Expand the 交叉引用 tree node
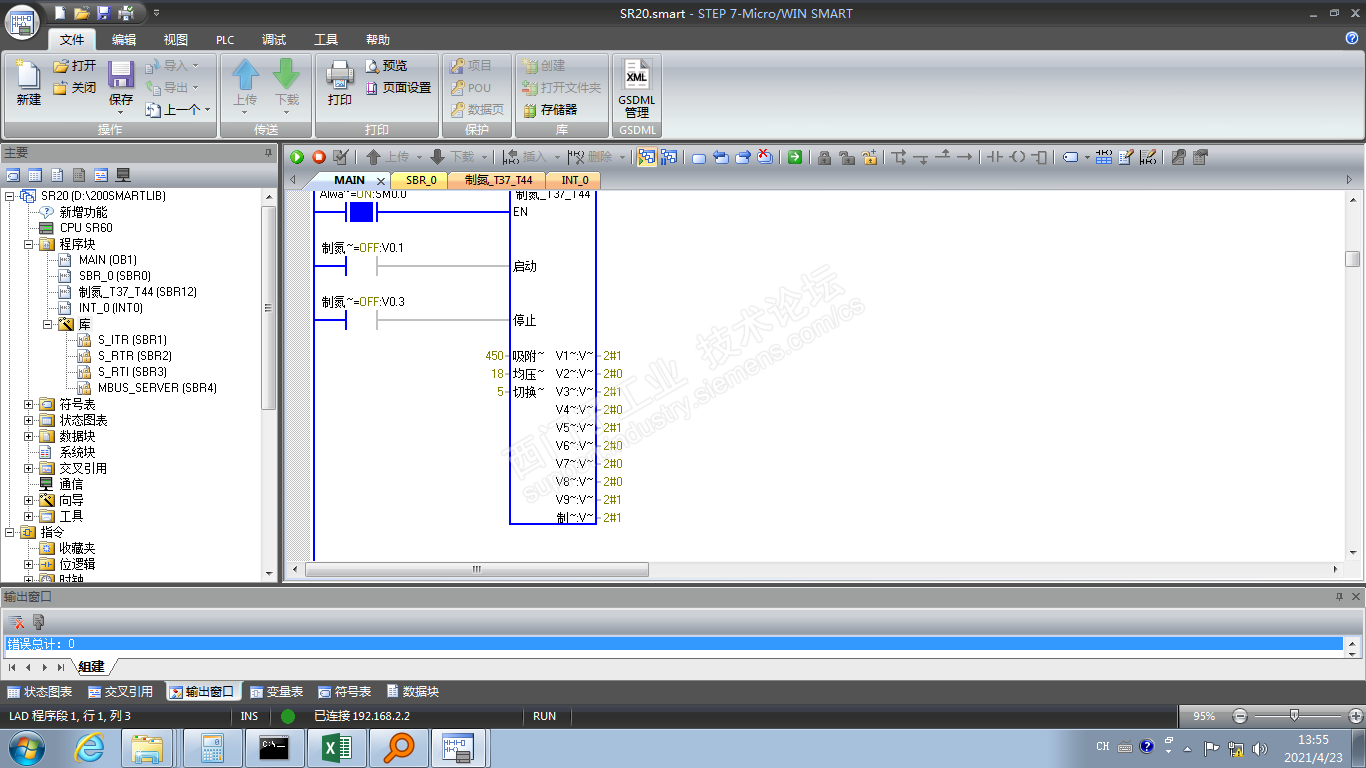The height and width of the screenshot is (768, 1366). point(29,468)
